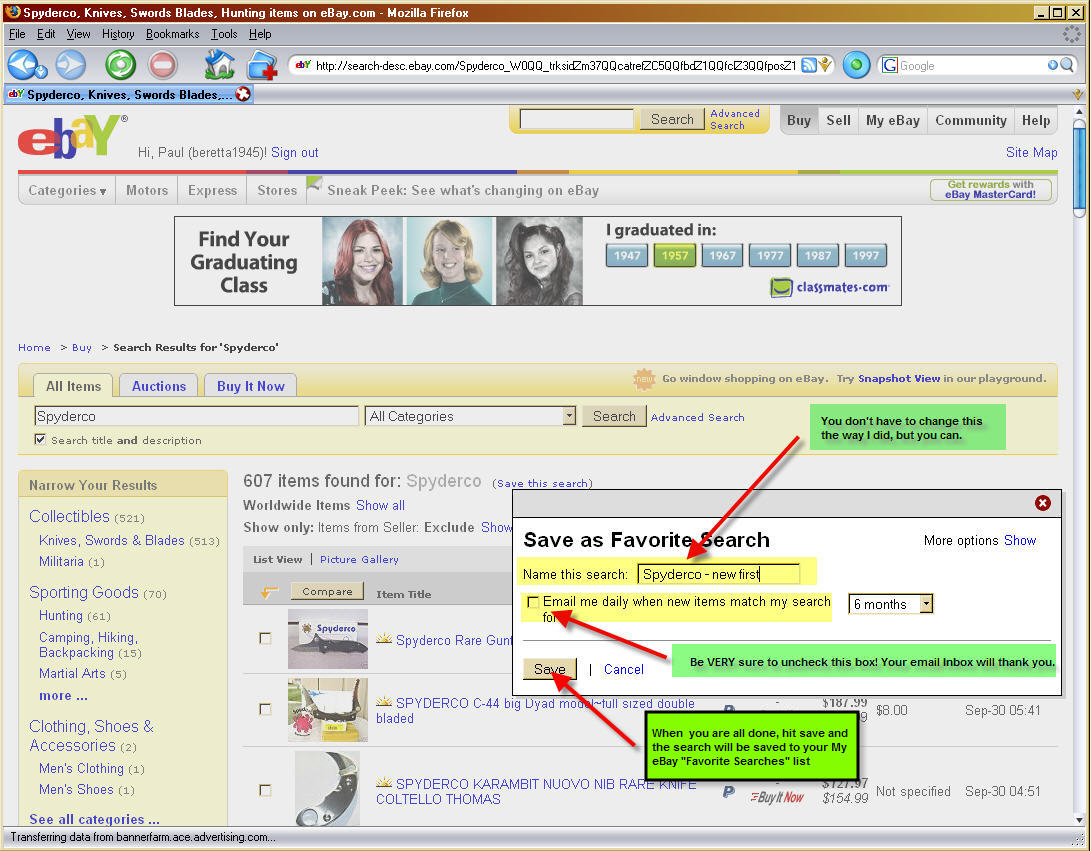Click Cancel in the Favorite Search dialog

(x=623, y=669)
